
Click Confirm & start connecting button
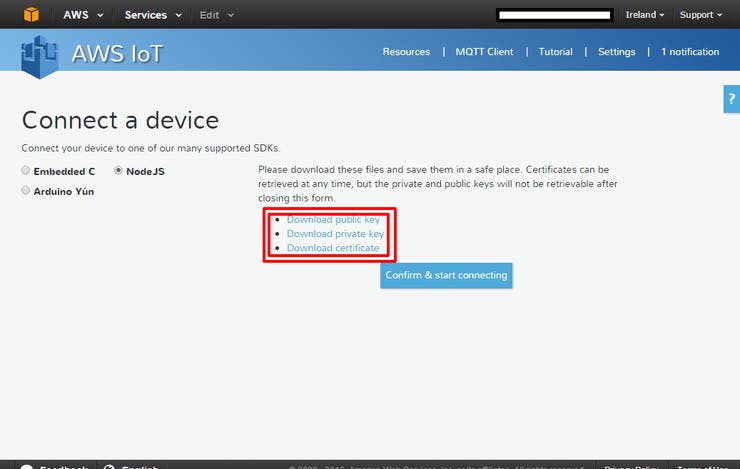[446, 275]
